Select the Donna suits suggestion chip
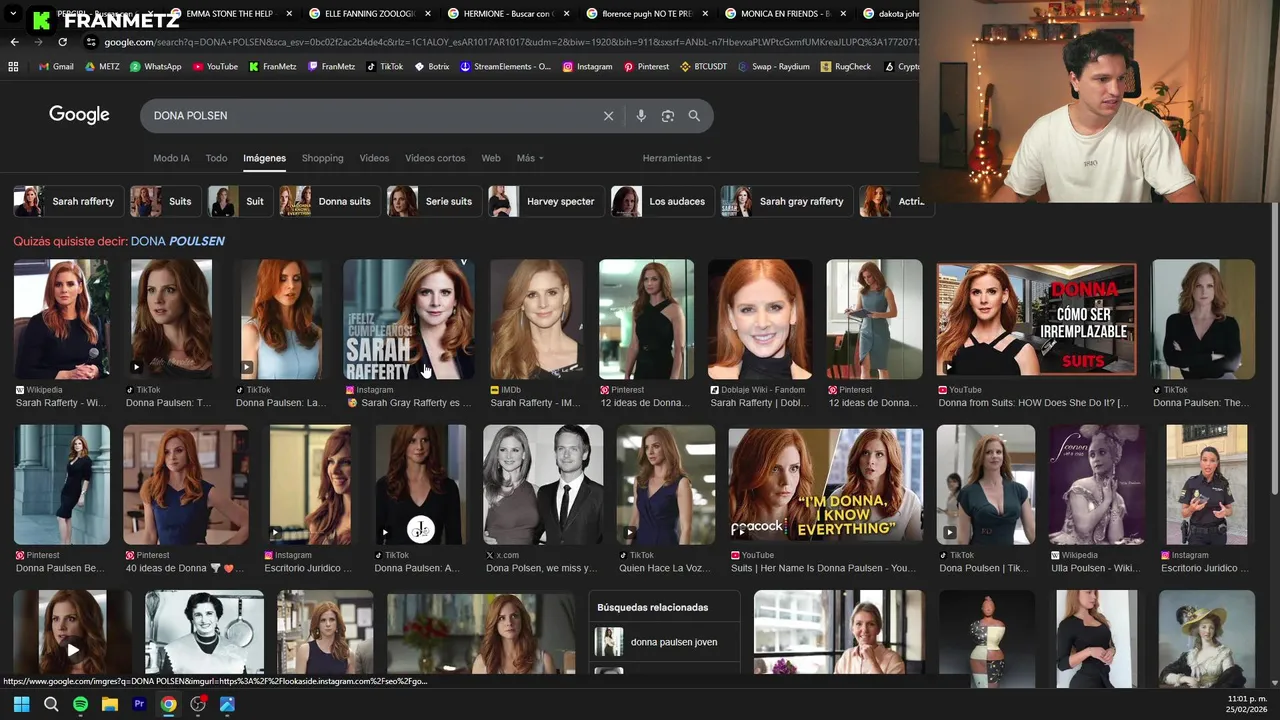 click(x=329, y=201)
